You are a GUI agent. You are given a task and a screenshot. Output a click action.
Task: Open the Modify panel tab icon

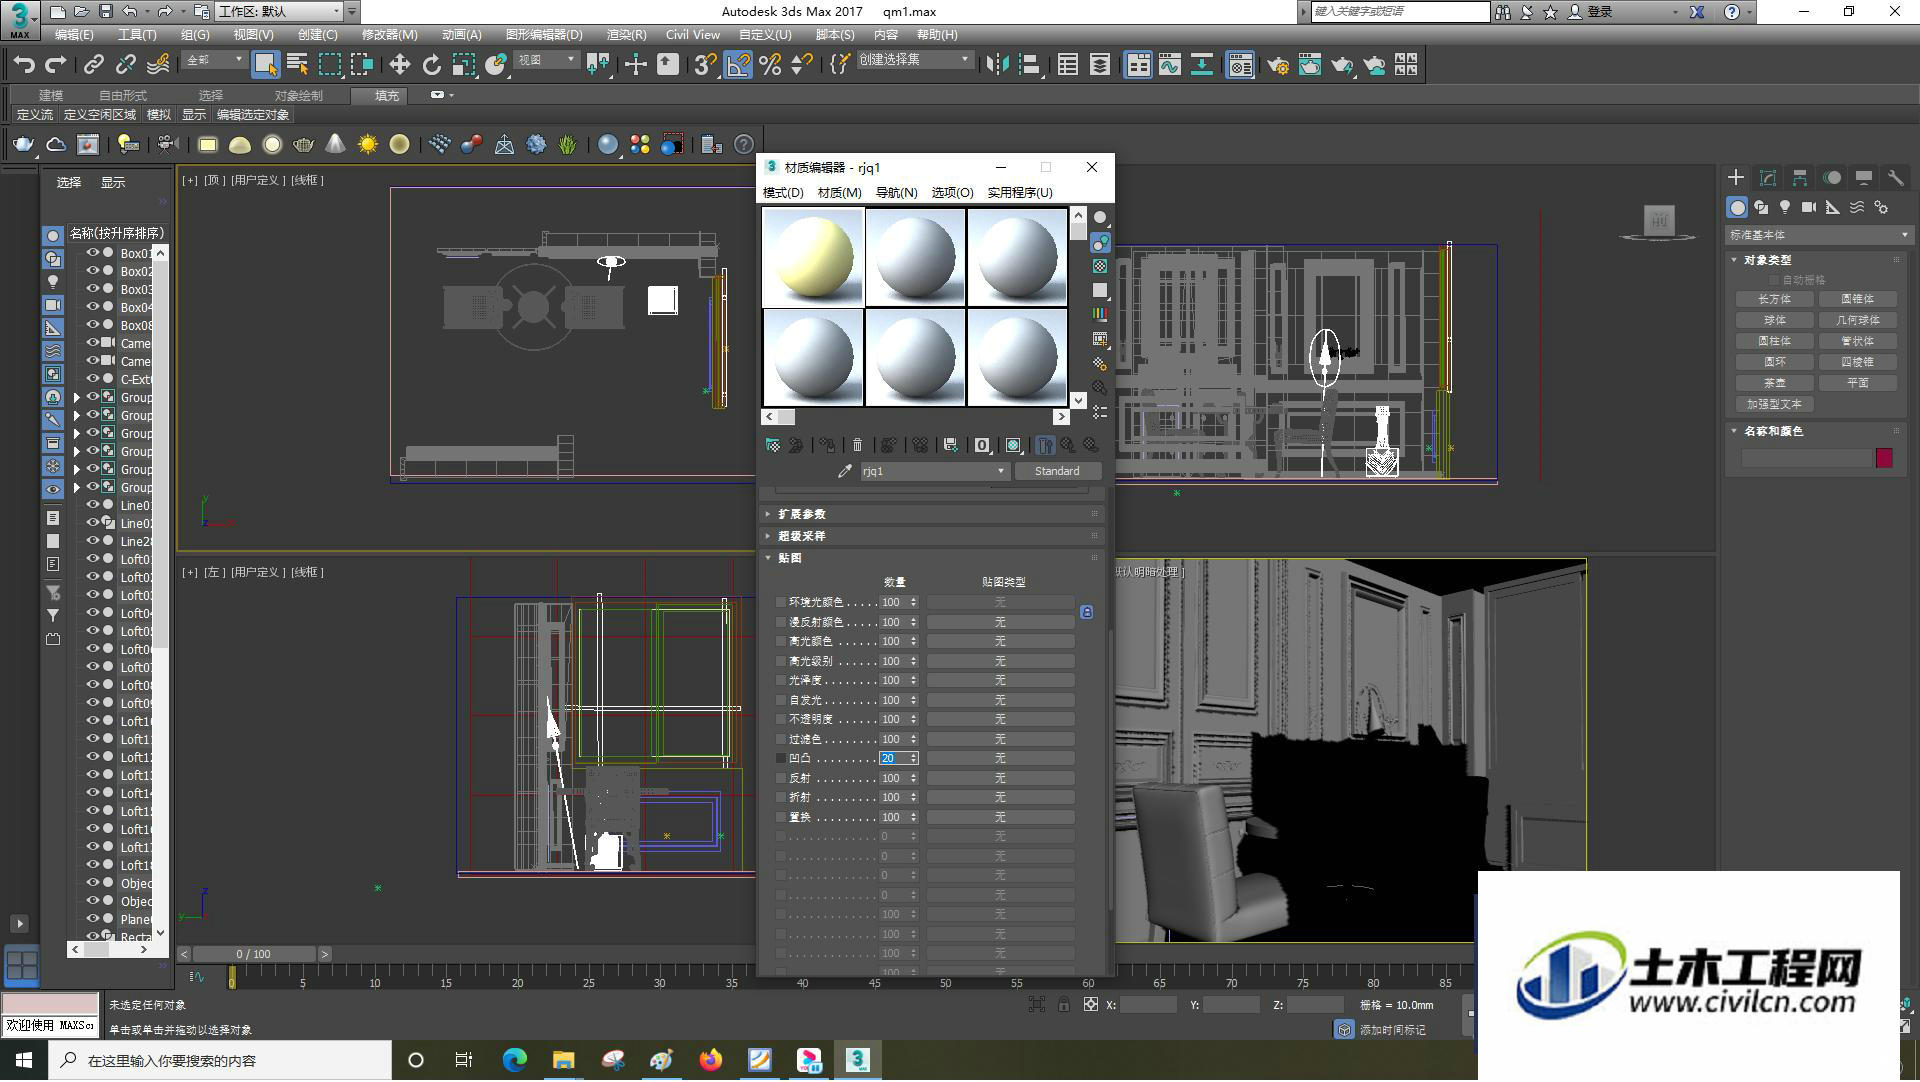tap(1767, 178)
